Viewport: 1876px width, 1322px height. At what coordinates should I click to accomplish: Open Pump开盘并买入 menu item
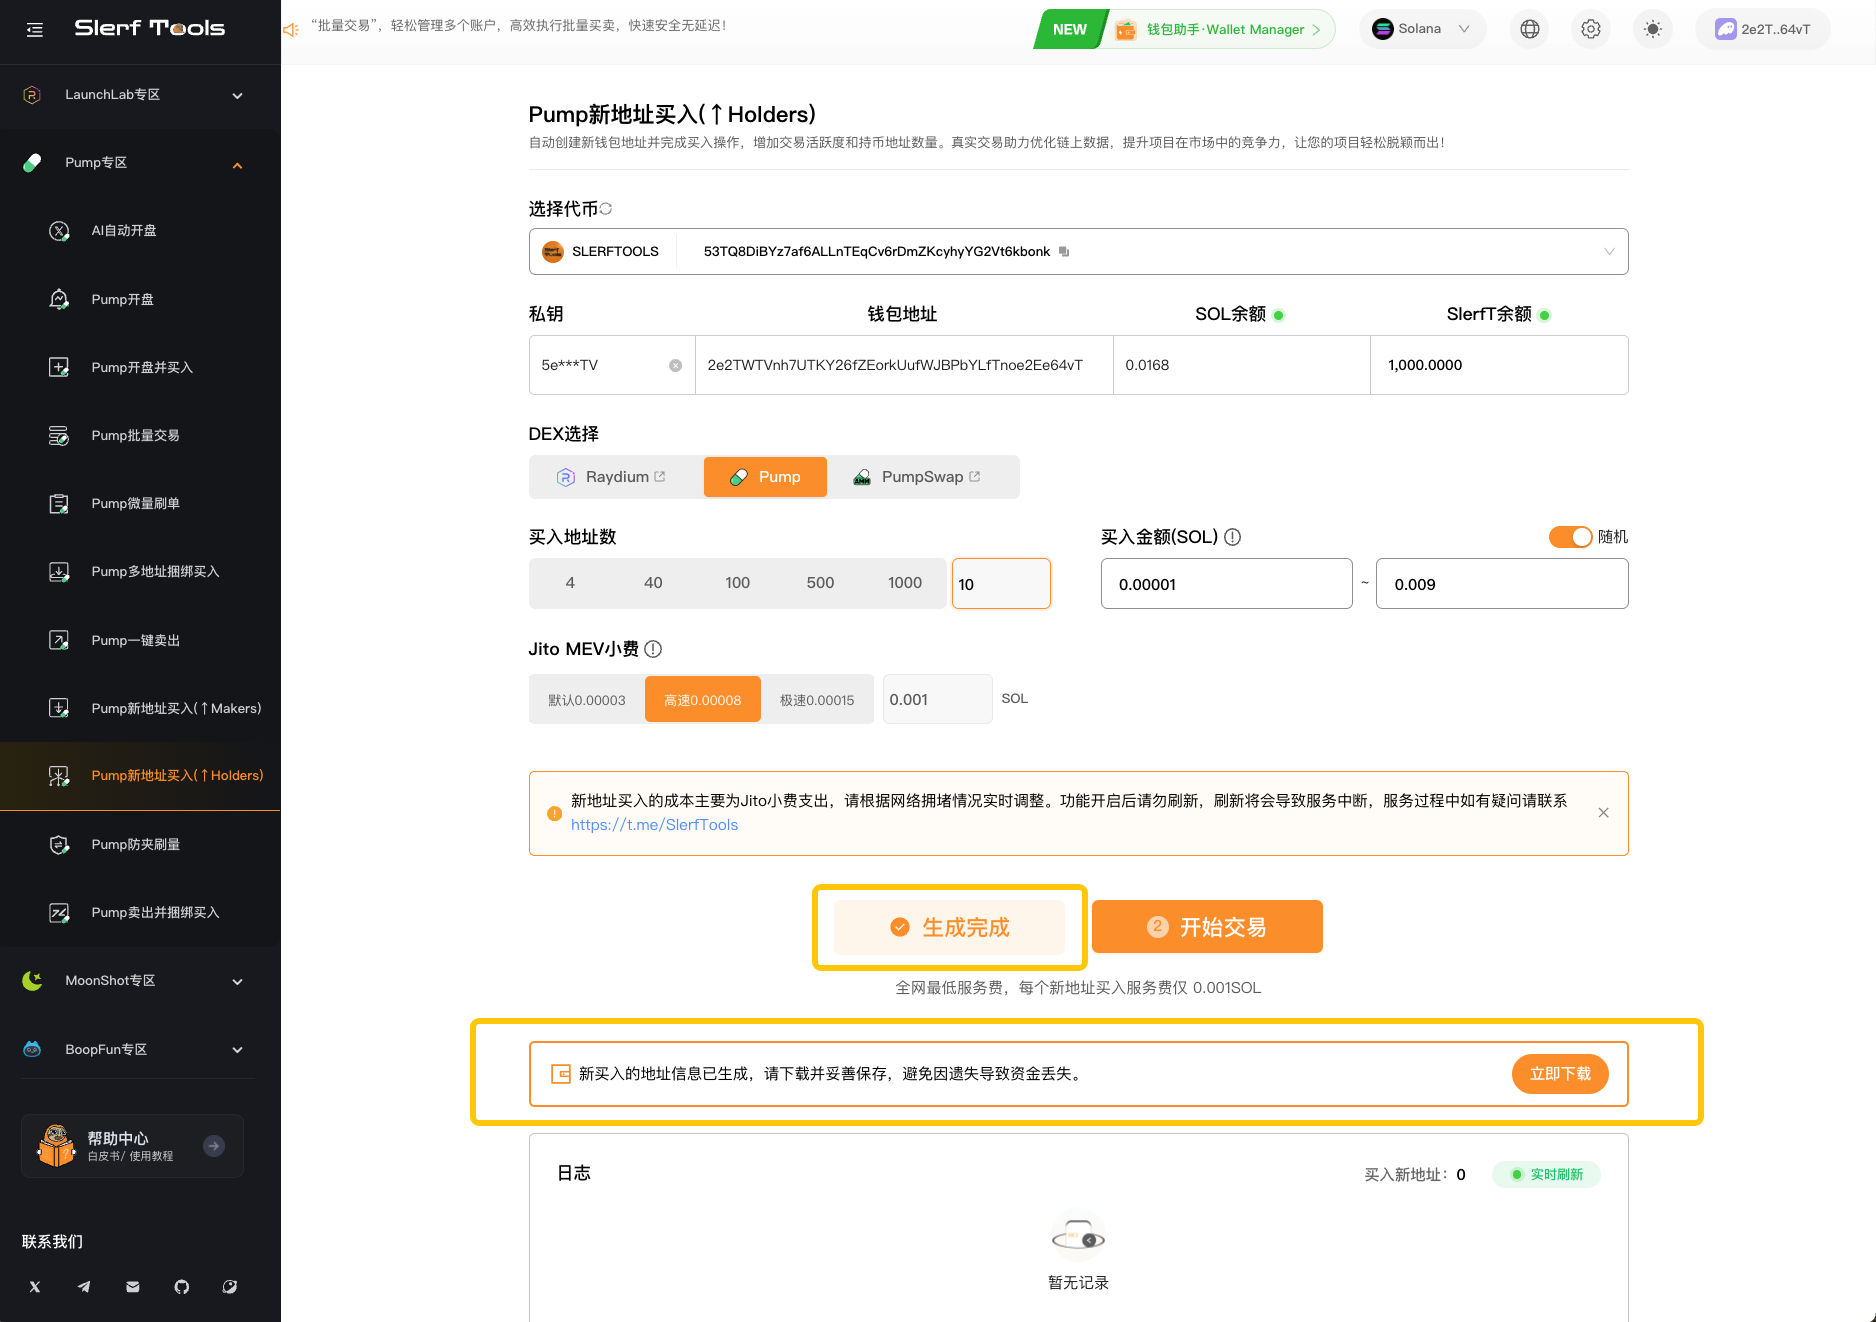[140, 368]
